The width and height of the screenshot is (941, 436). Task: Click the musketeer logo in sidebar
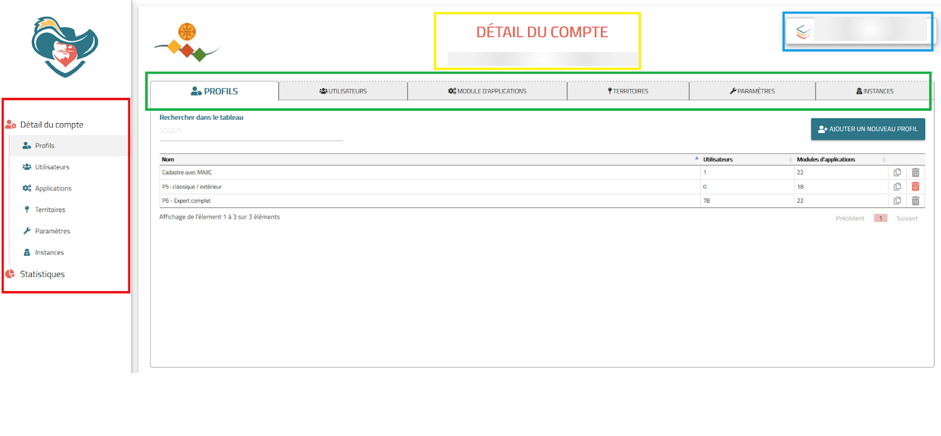pos(64,47)
